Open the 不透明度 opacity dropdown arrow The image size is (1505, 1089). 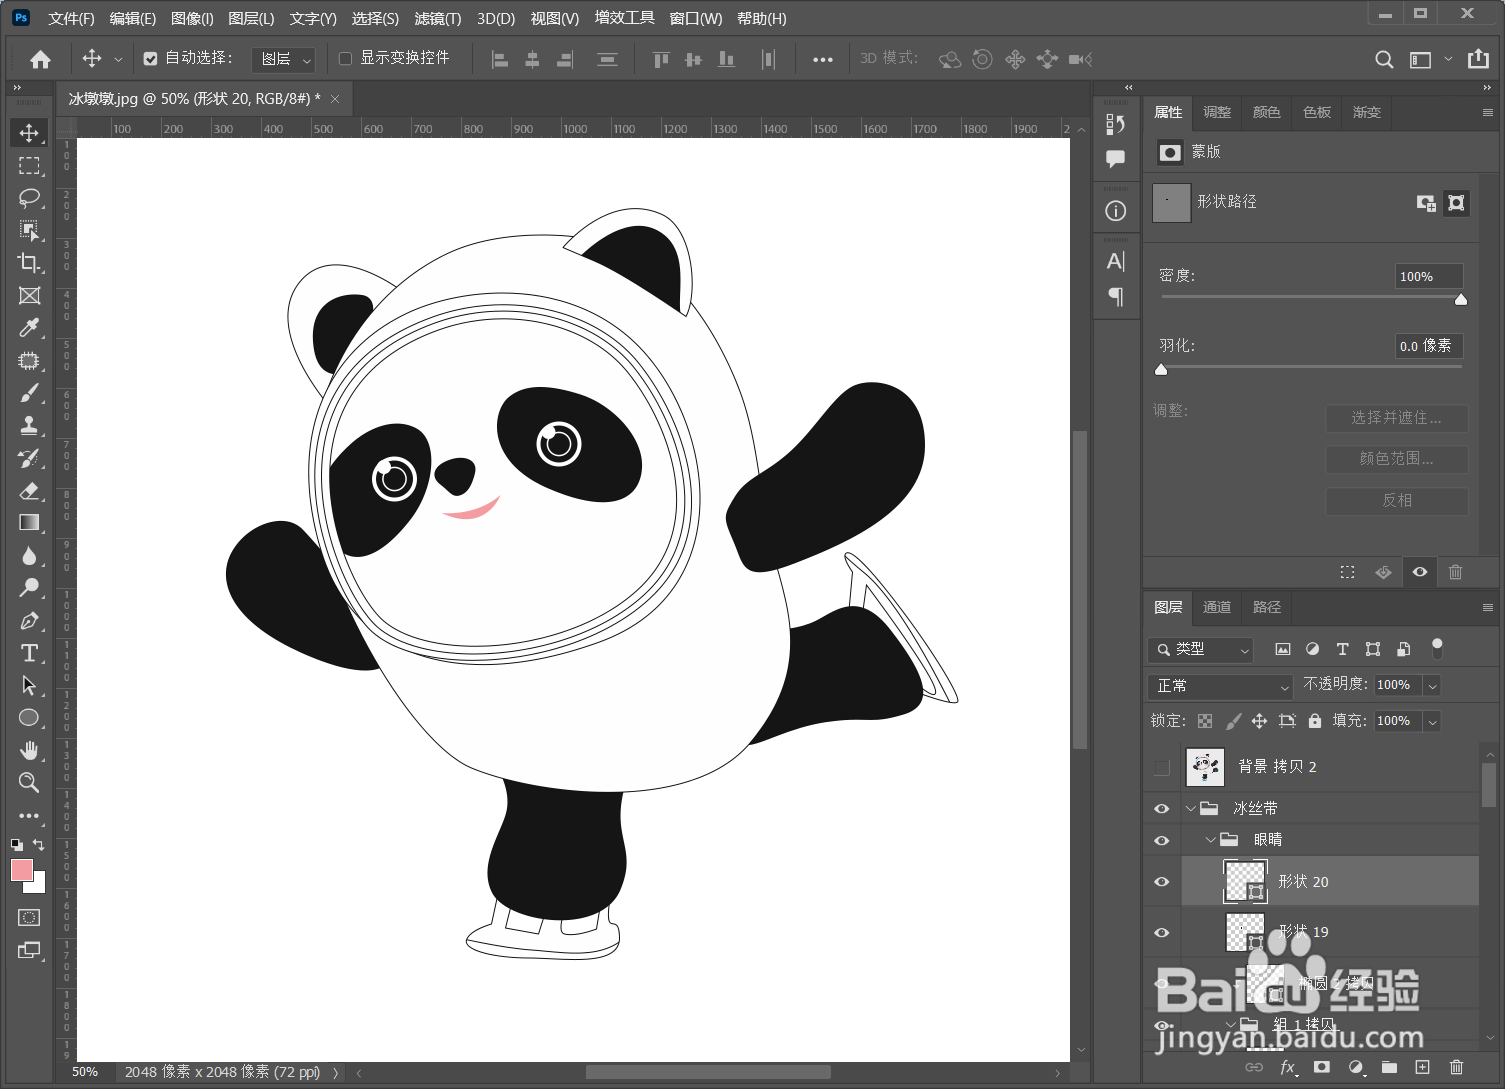pos(1432,686)
